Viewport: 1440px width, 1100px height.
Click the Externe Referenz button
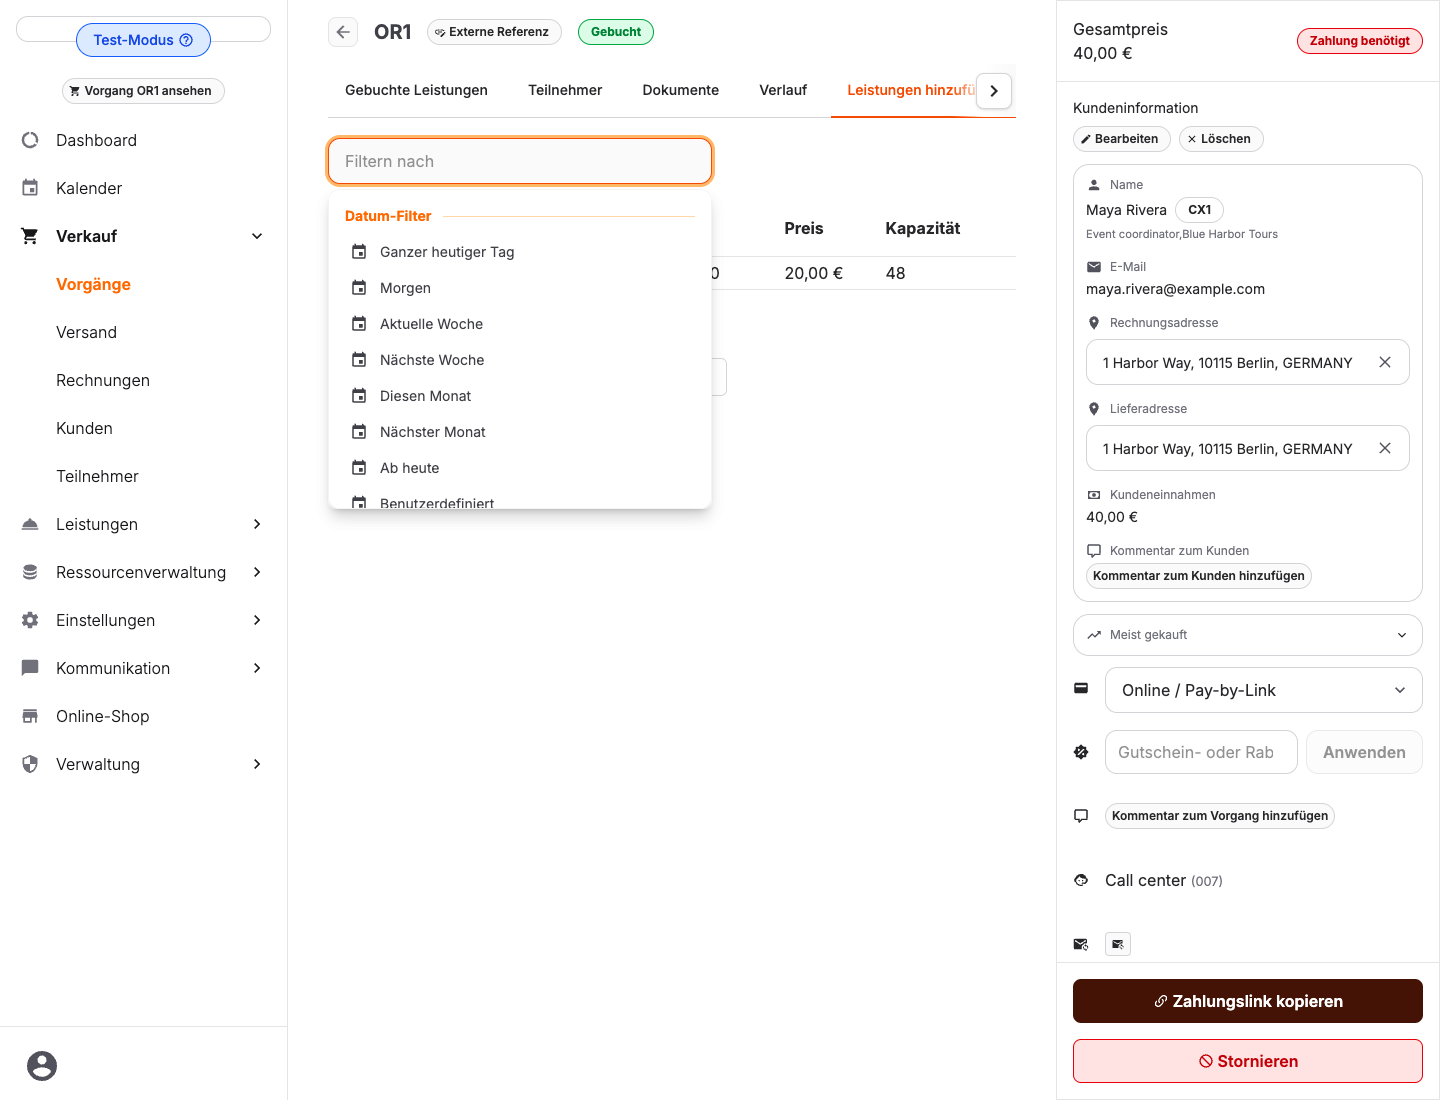tap(494, 32)
